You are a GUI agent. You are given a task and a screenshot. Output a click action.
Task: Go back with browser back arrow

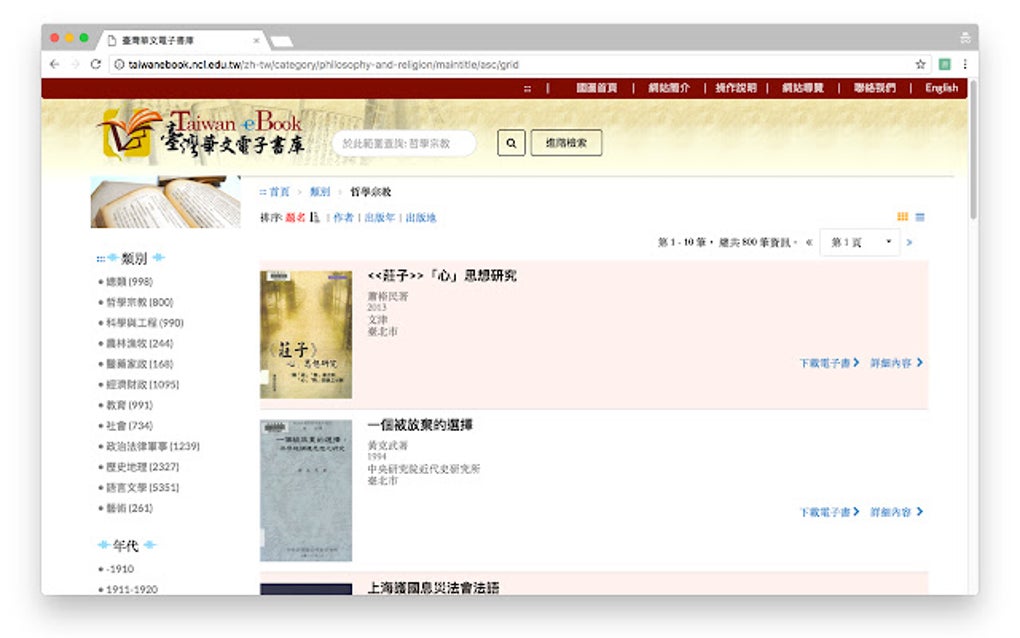55,64
